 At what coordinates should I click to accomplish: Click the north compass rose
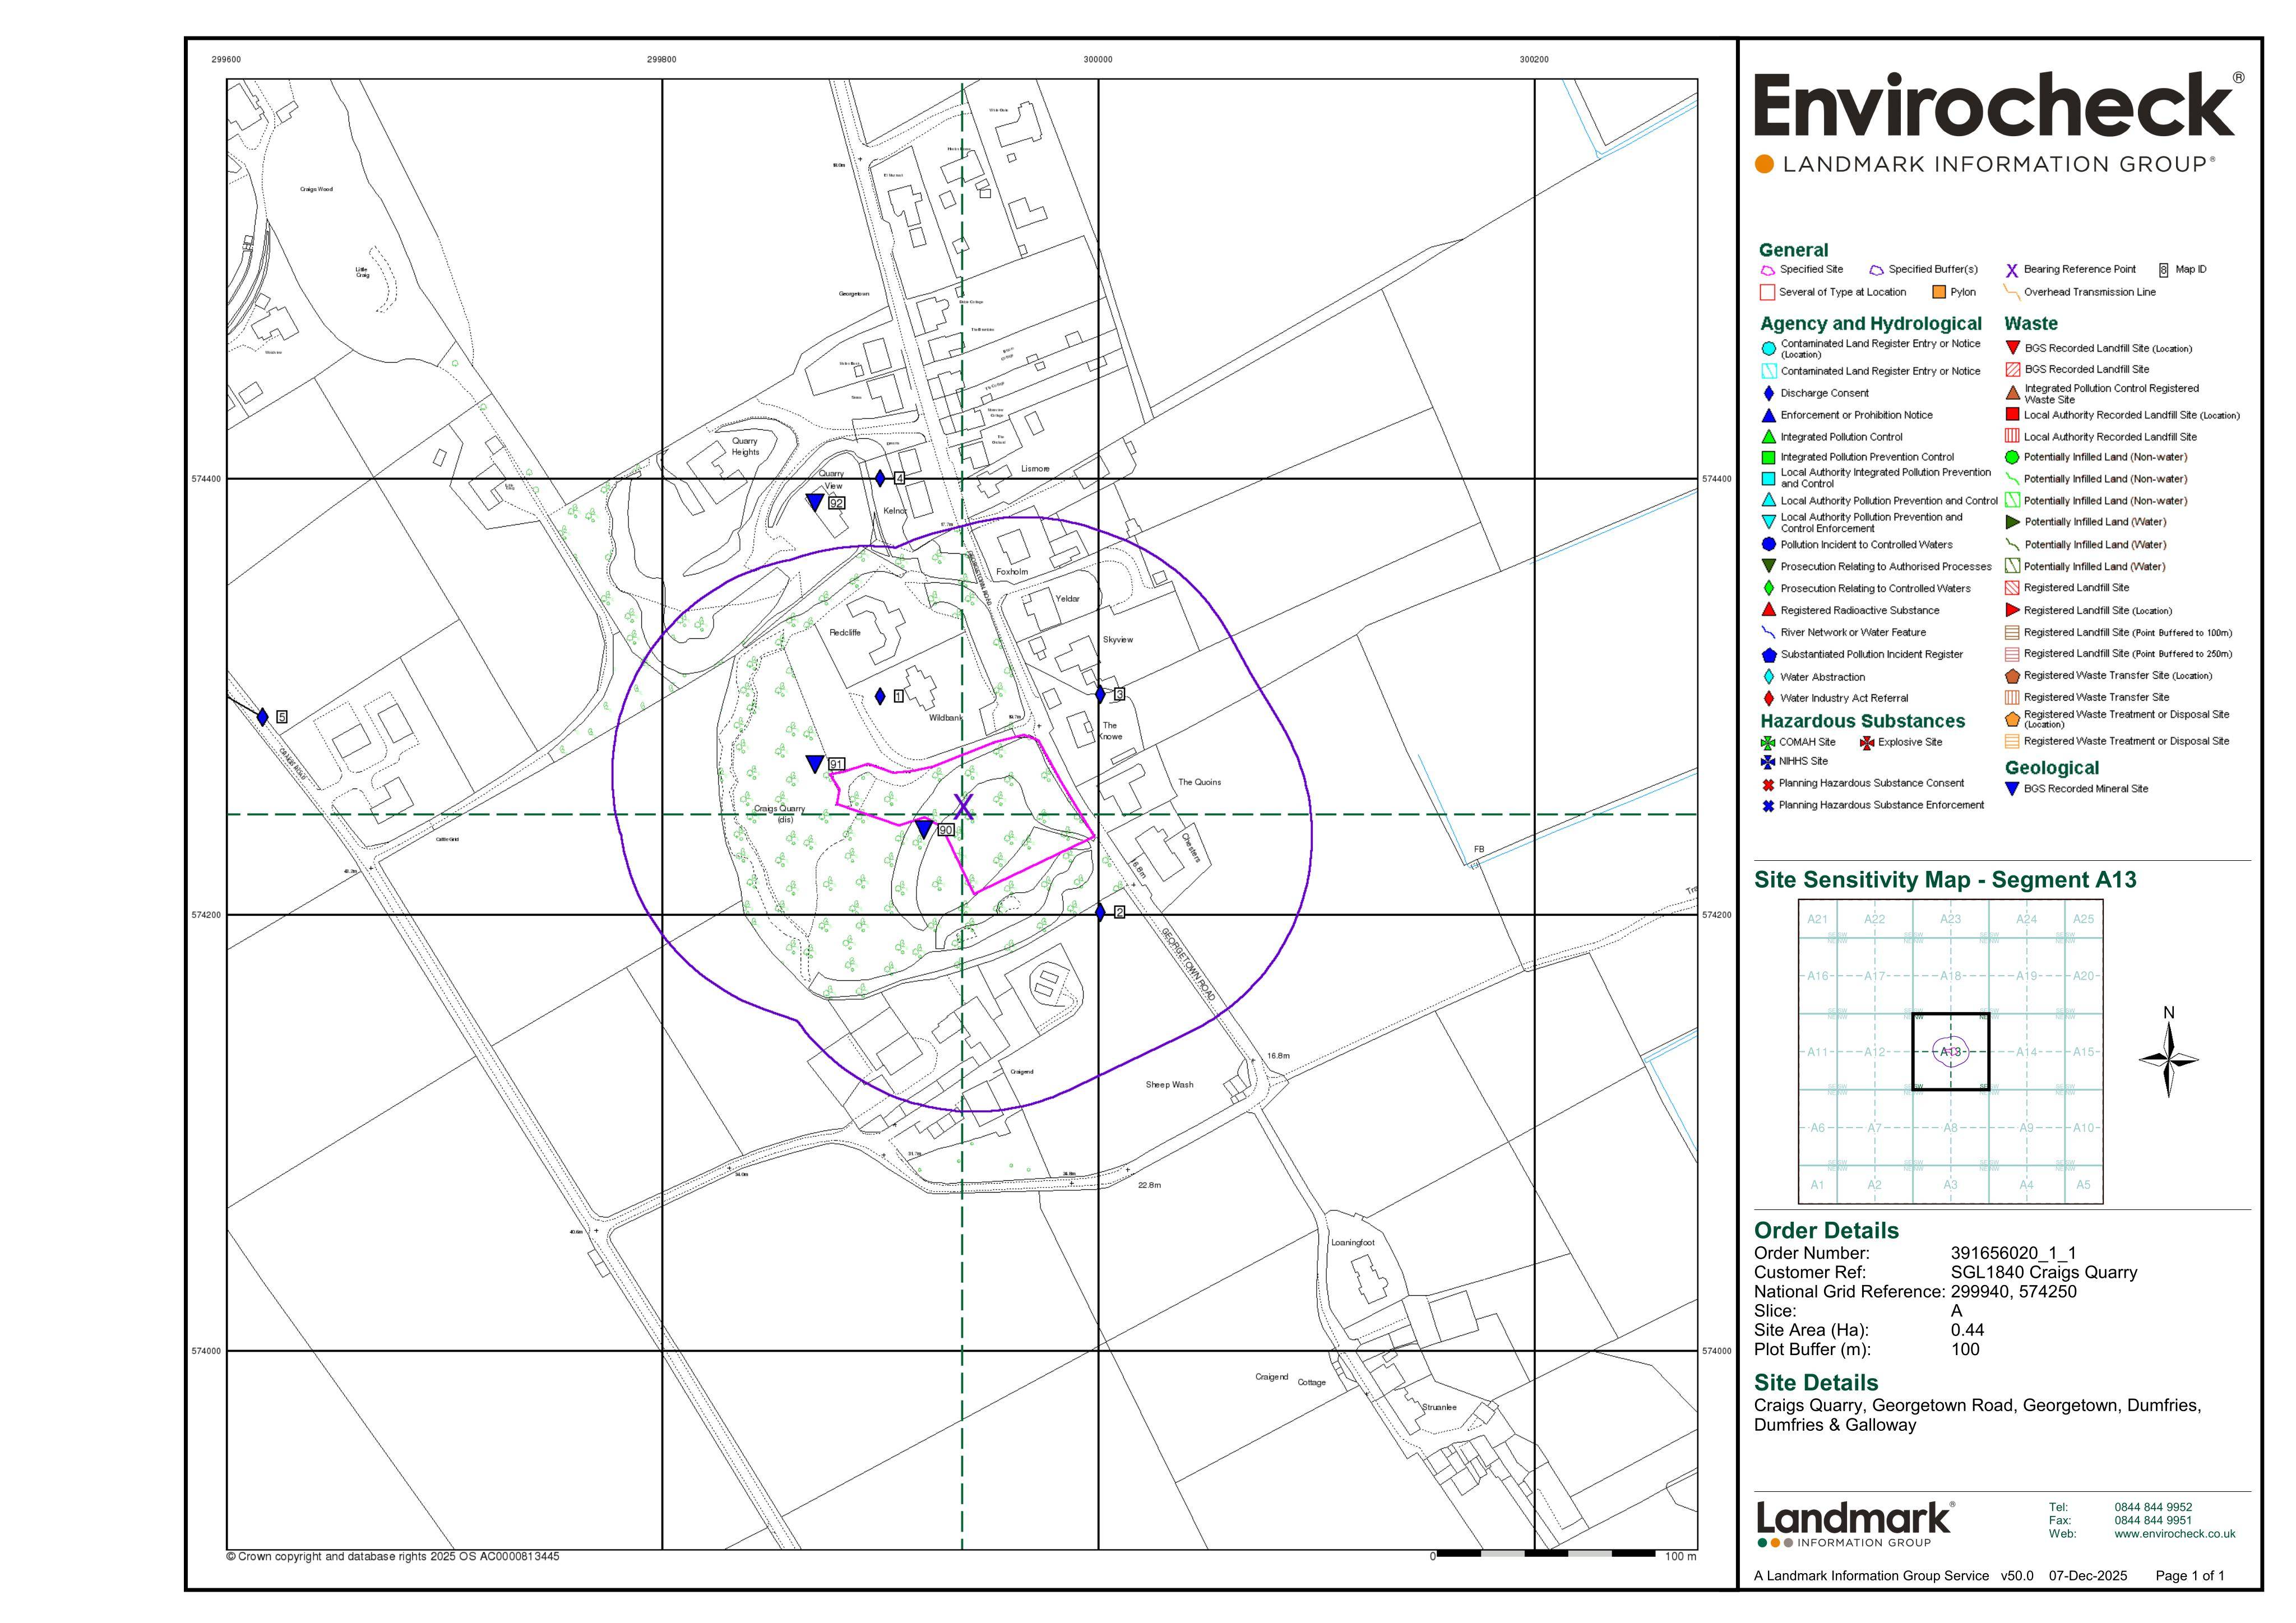(2168, 1058)
